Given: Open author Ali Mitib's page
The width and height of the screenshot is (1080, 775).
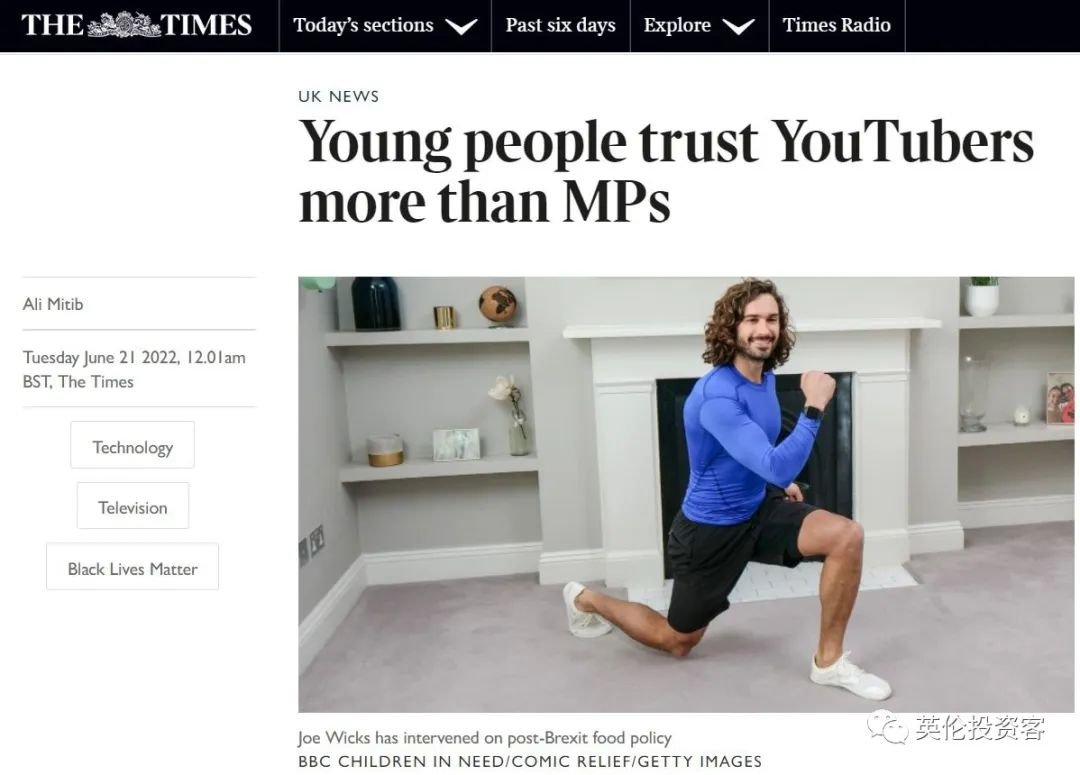Looking at the screenshot, I should 53,304.
